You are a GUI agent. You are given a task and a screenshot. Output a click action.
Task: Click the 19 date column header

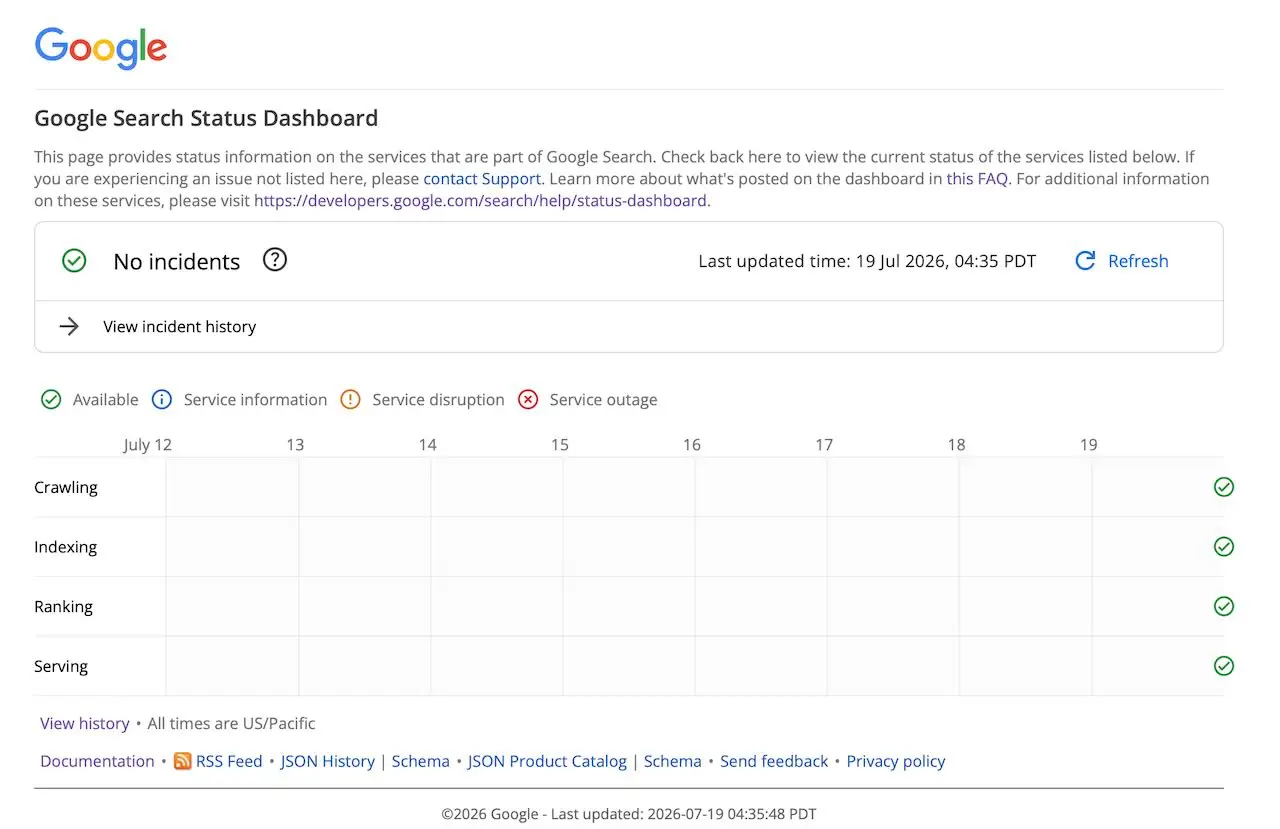(1088, 444)
